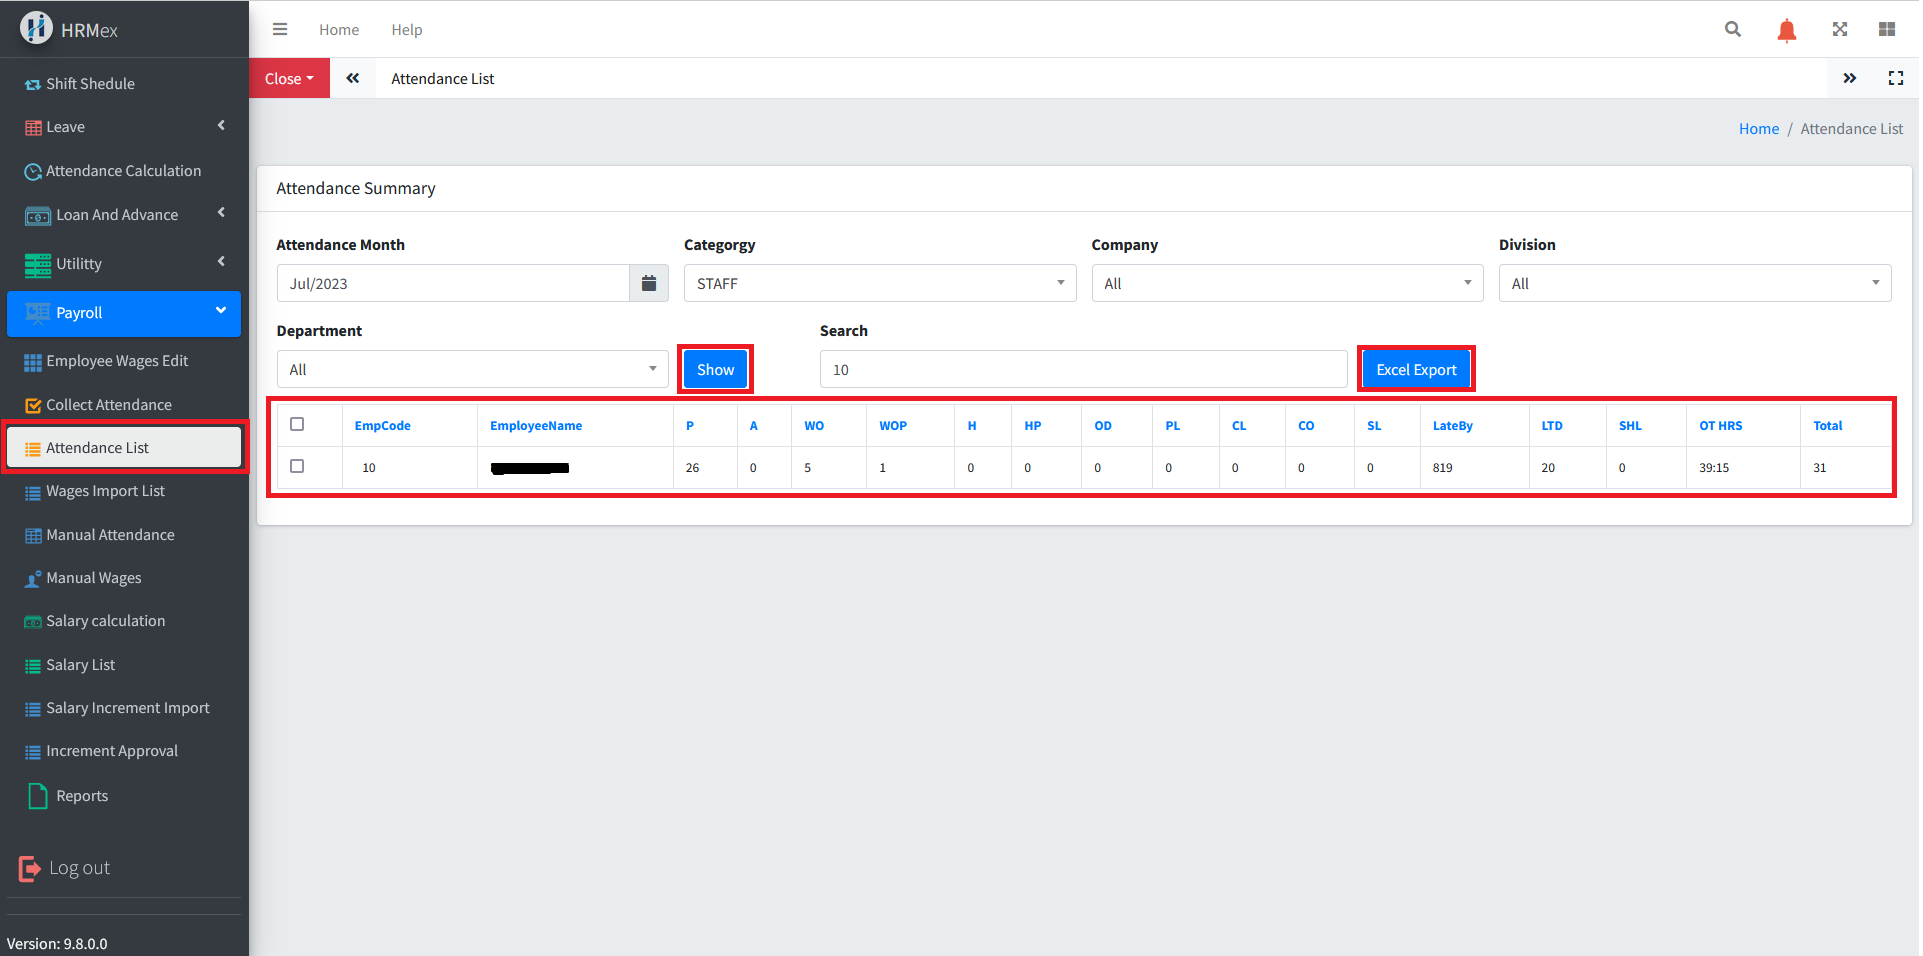The width and height of the screenshot is (1923, 956).
Task: Maximize the tab content with corner-brackets icon
Action: click(1895, 79)
